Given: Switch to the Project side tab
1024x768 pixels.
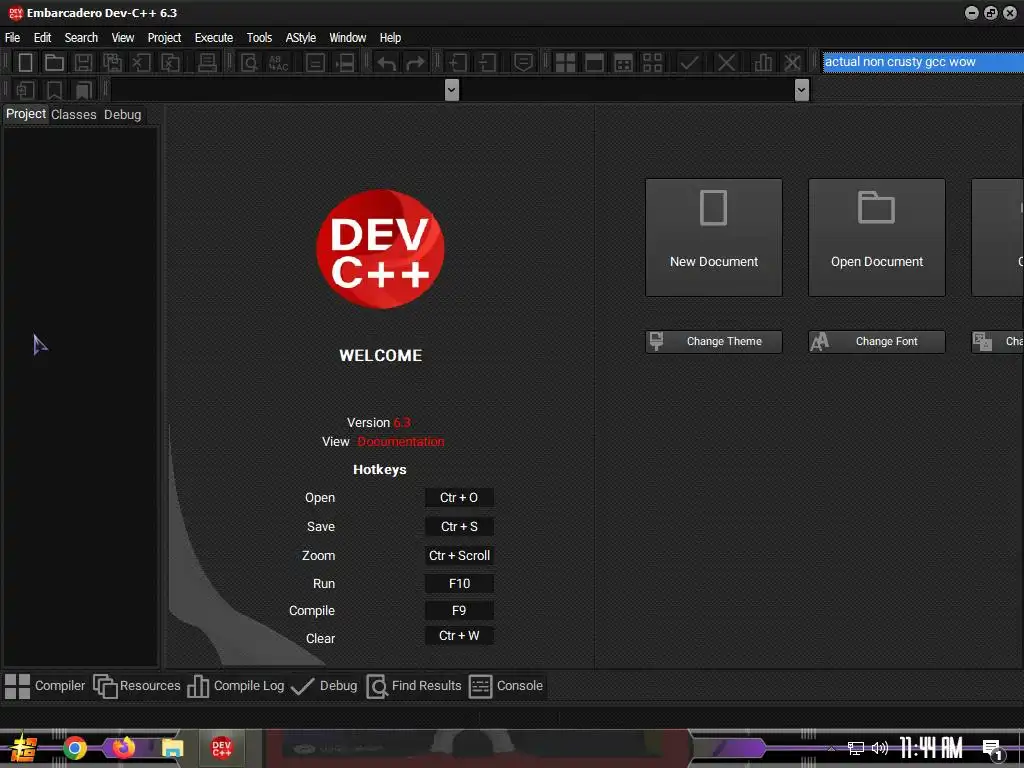Looking at the screenshot, I should click(x=26, y=114).
